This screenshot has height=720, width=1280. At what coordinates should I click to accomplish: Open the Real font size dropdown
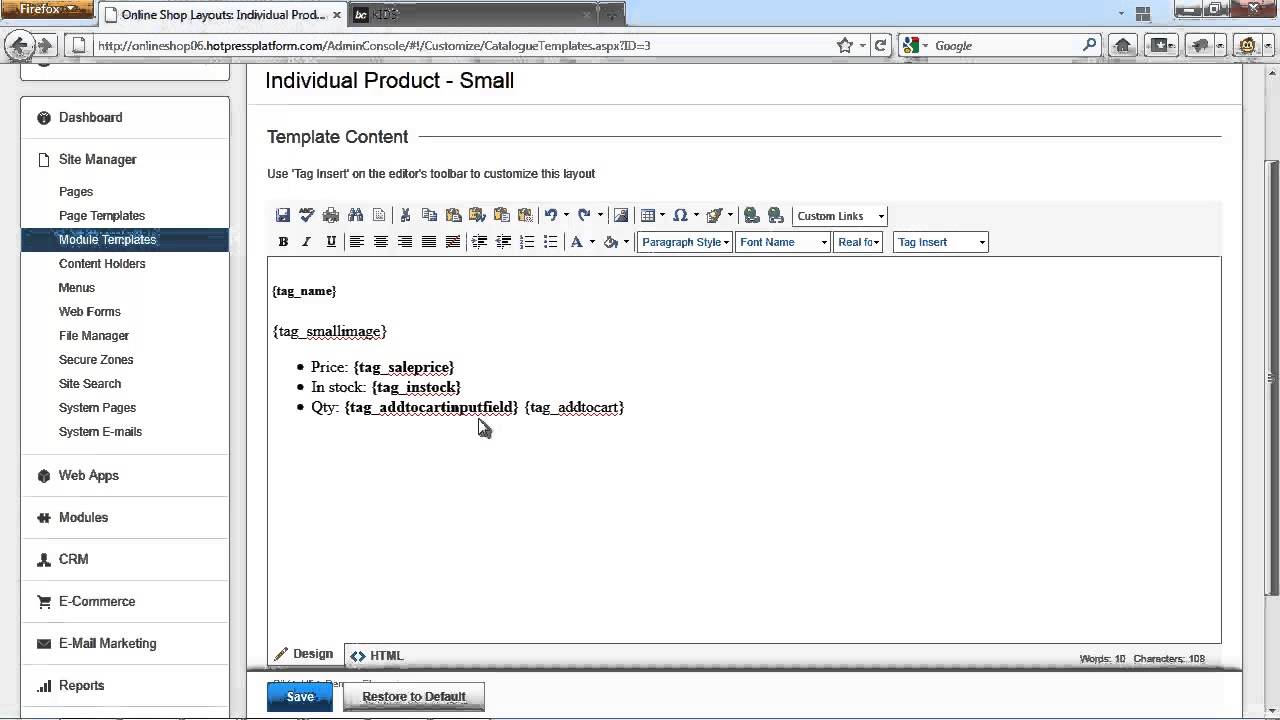tap(858, 242)
